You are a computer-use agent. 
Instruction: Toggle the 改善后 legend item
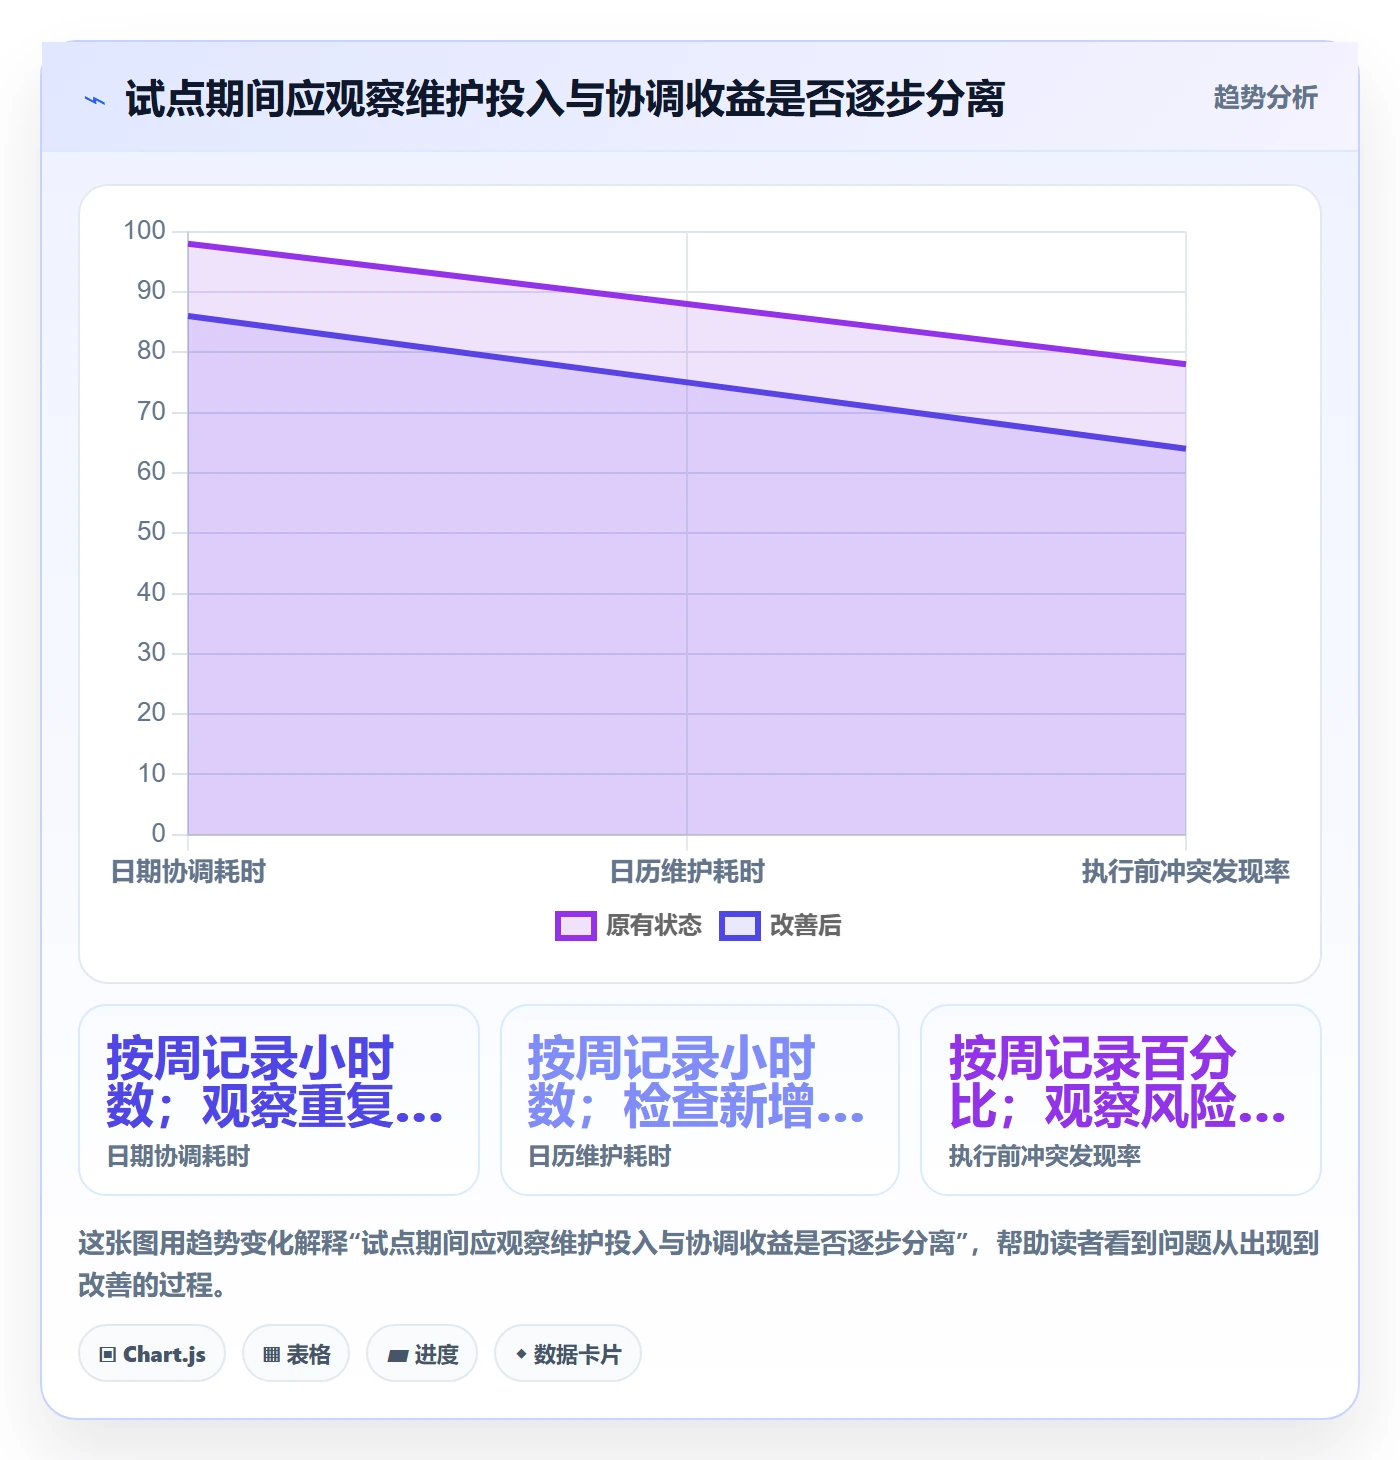780,925
